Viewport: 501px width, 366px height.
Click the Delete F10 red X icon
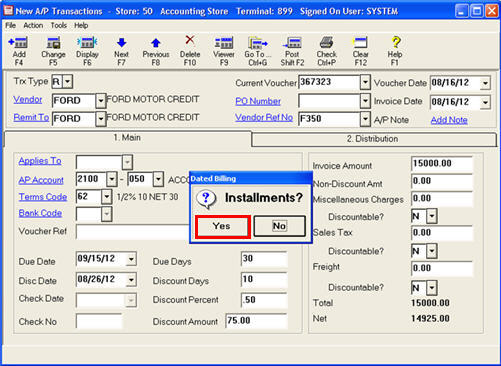[190, 41]
